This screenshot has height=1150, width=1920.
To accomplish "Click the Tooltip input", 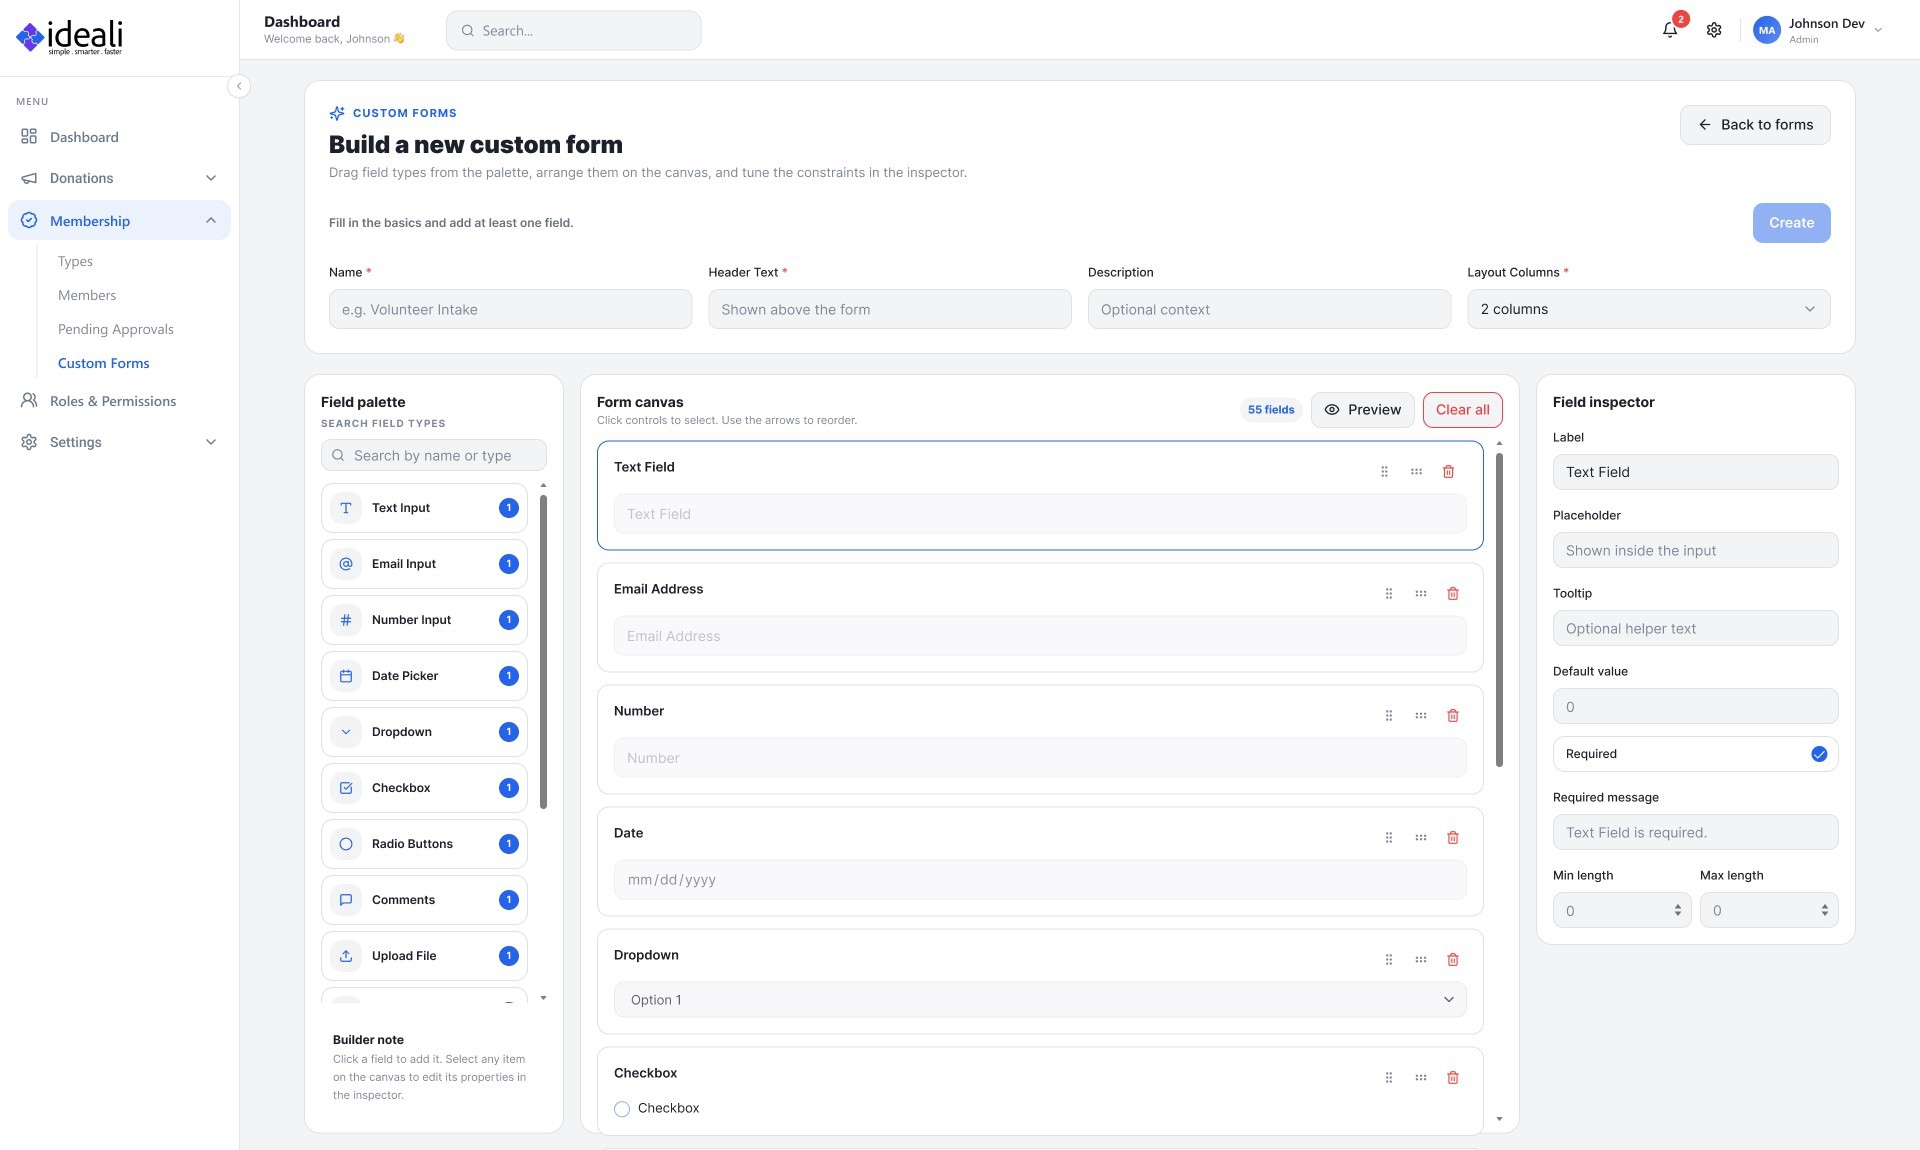I will click(x=1695, y=628).
